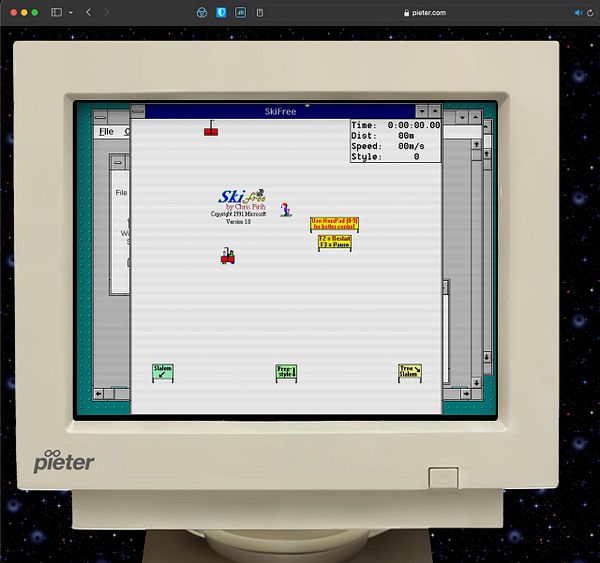This screenshot has height=563, width=600.
Task: Click the green Freestyle course sign
Action: [x=286, y=373]
